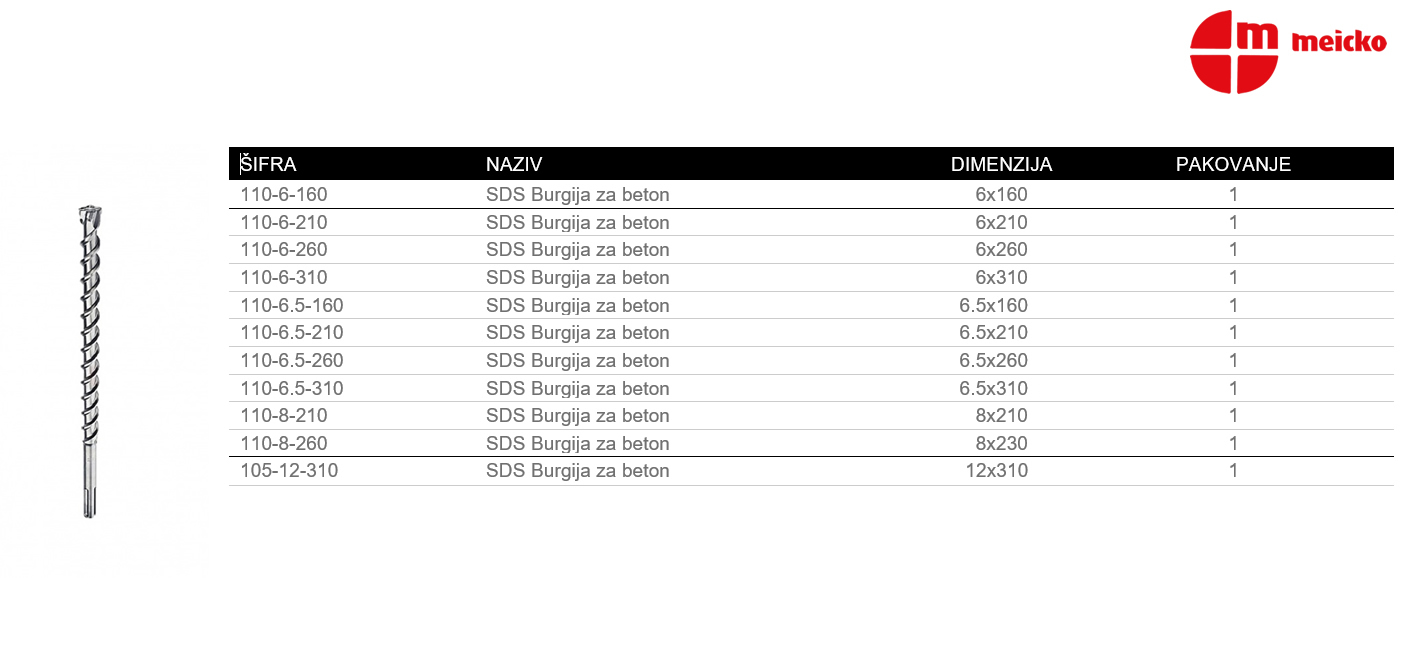Click product code 110-8-210
Viewport: 1419px width, 656px height.
(x=284, y=416)
